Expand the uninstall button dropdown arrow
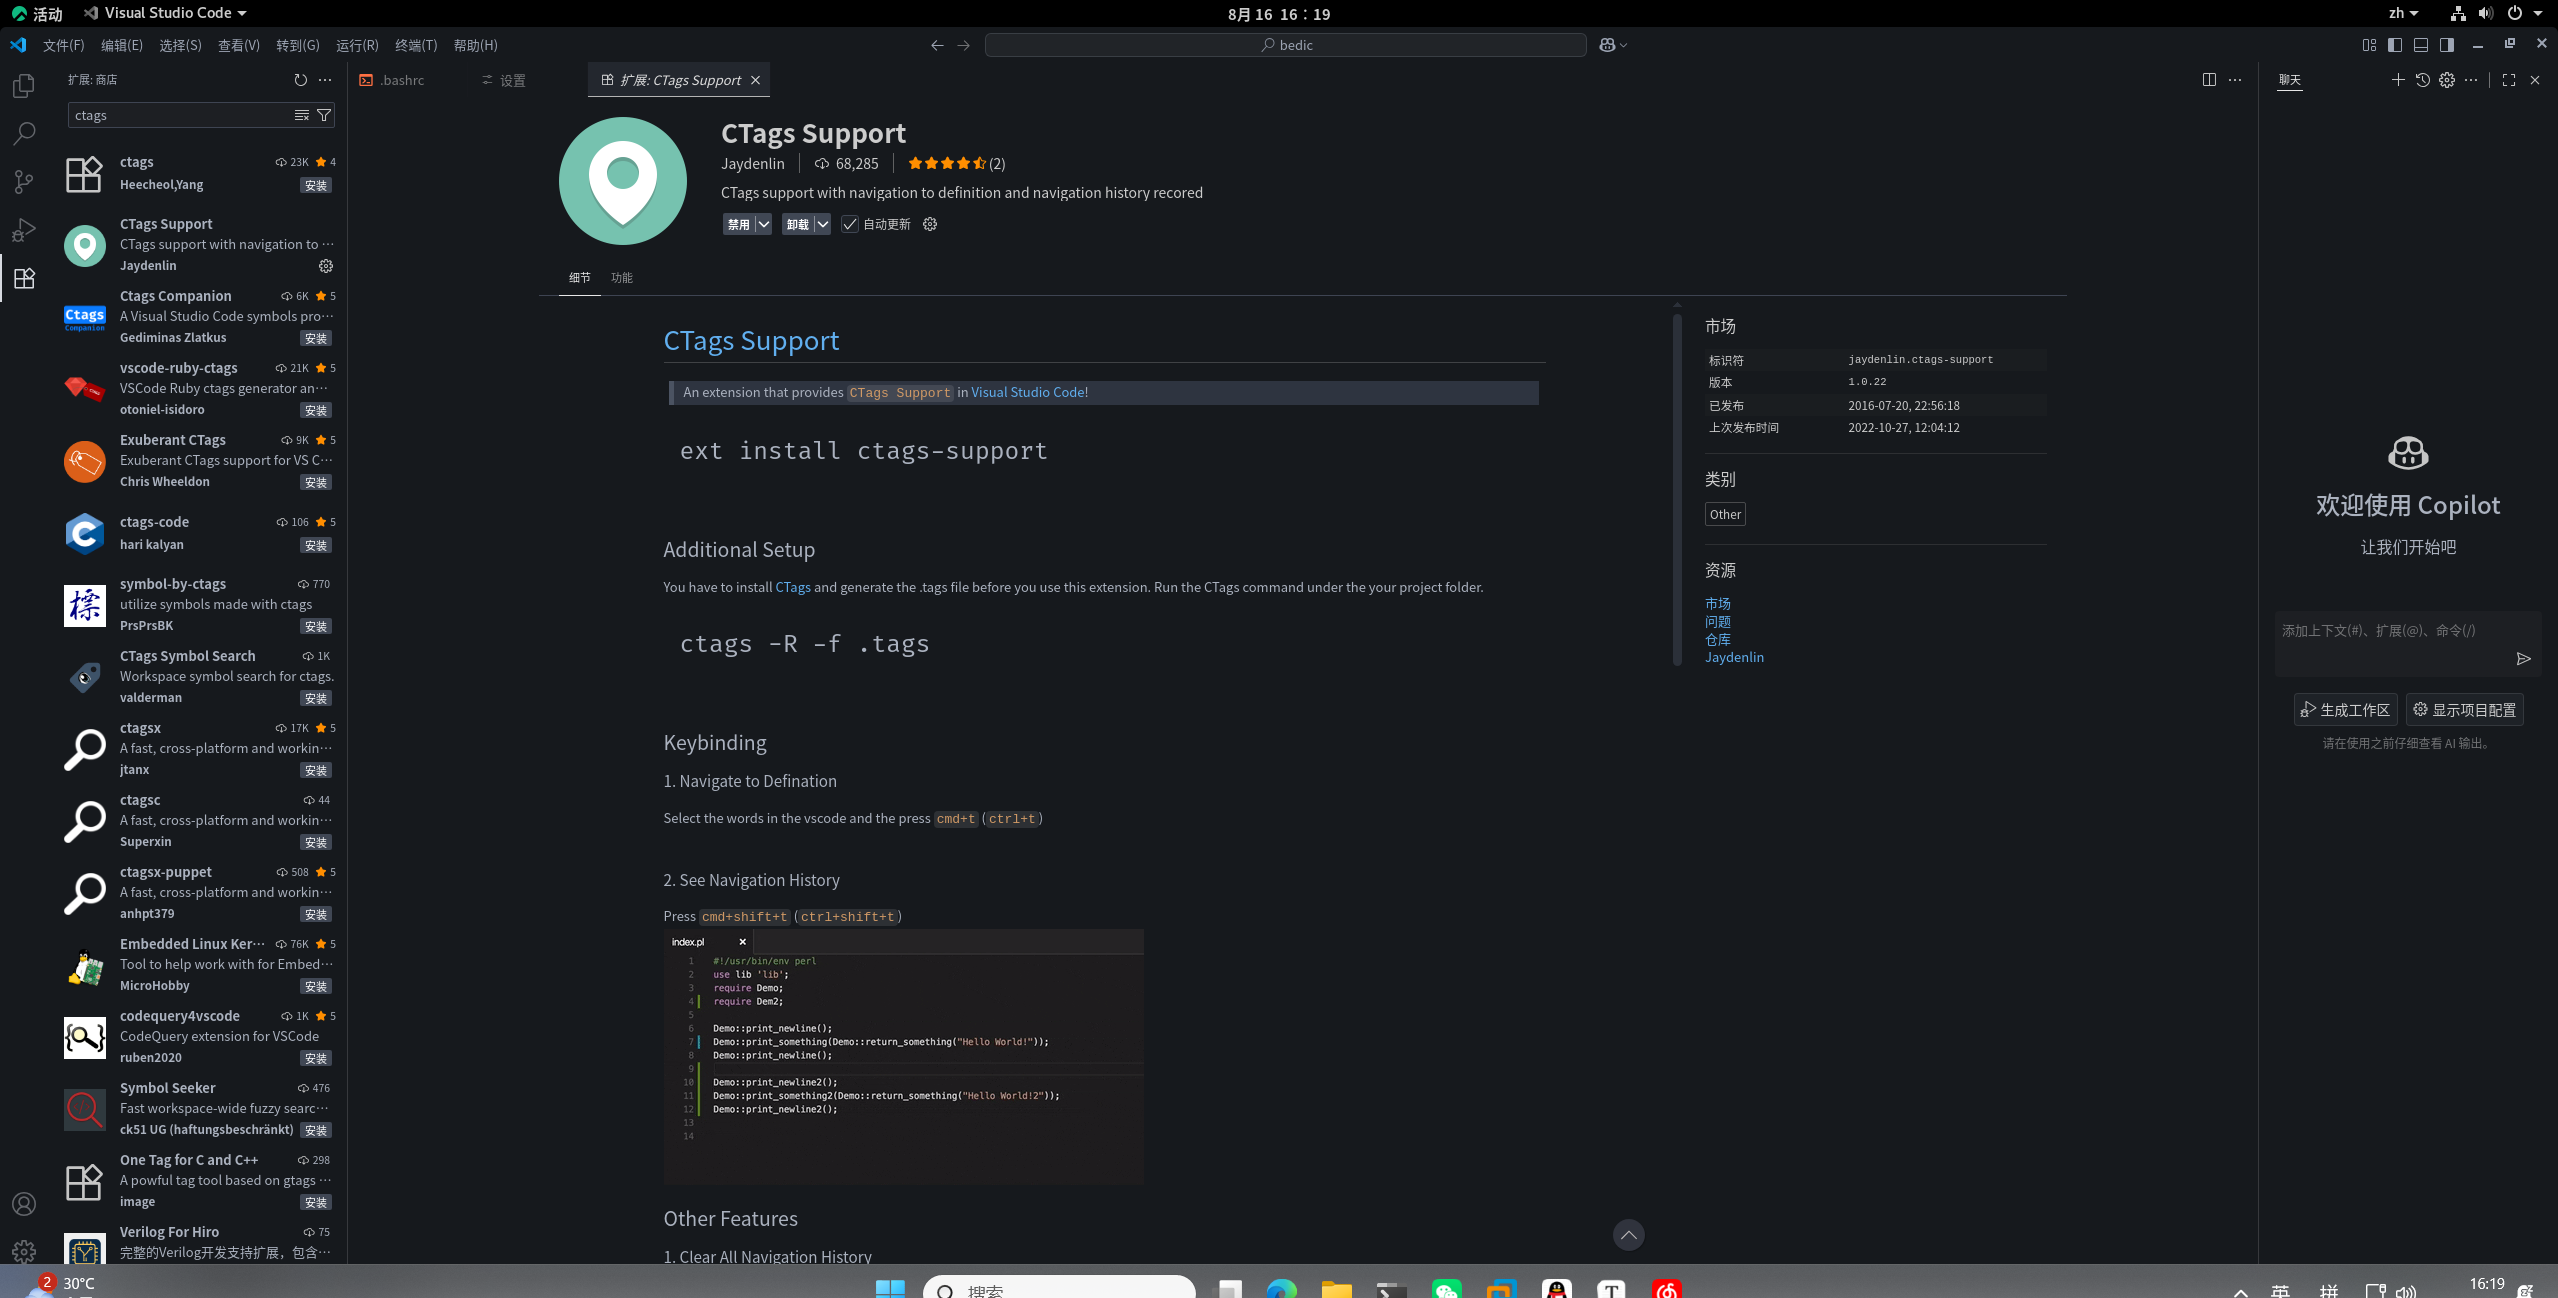The height and width of the screenshot is (1298, 2558). [822, 224]
